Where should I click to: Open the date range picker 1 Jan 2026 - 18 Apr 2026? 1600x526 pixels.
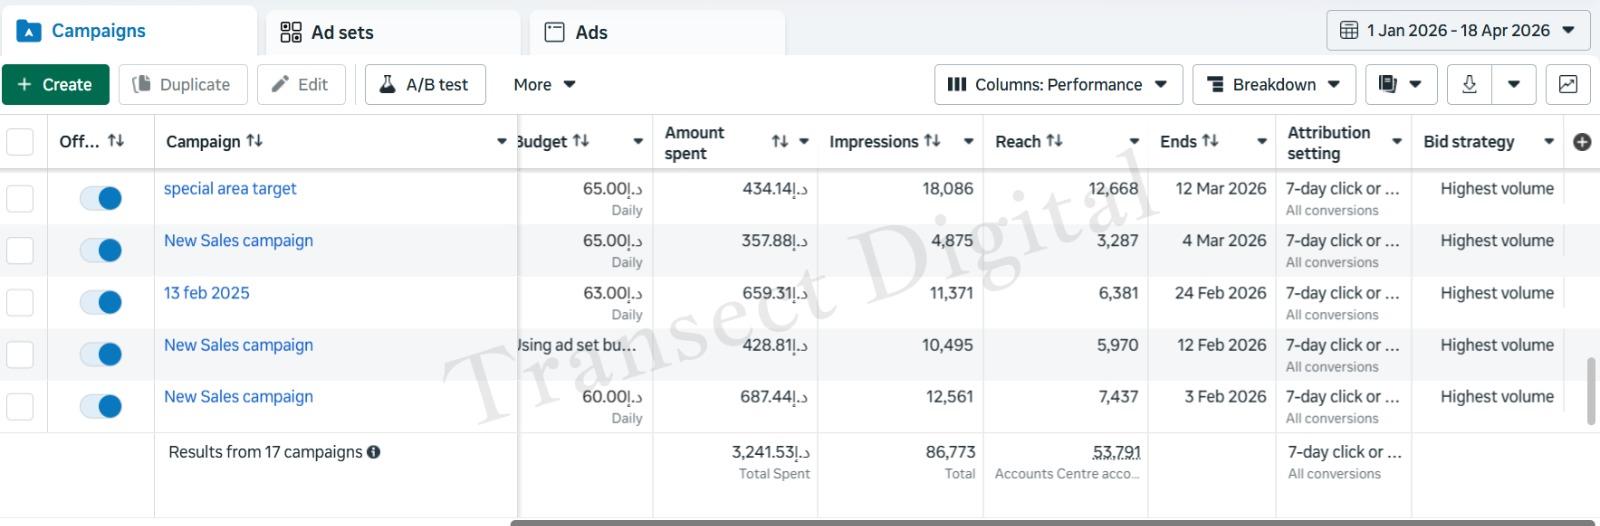tap(1458, 30)
